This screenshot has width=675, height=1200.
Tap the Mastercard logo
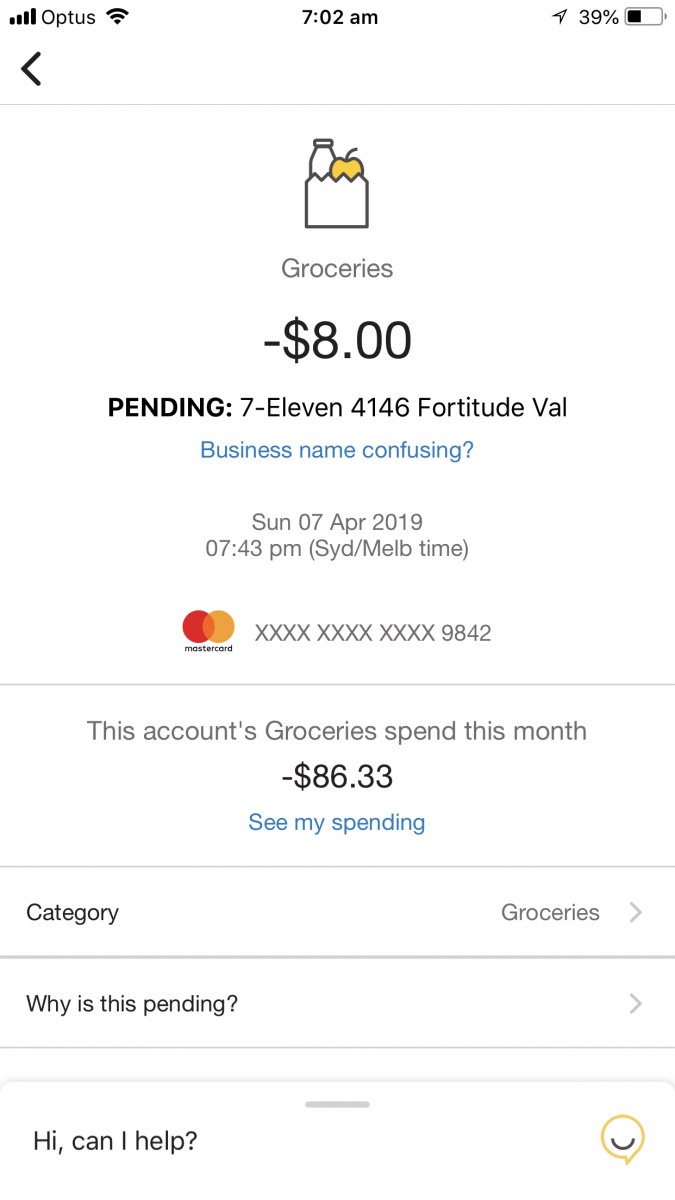[208, 631]
